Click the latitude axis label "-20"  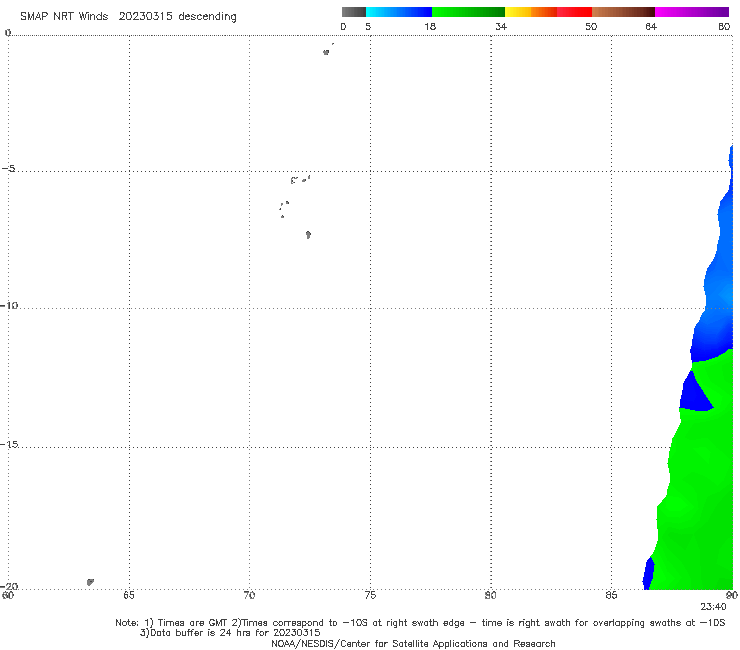(x=9, y=586)
